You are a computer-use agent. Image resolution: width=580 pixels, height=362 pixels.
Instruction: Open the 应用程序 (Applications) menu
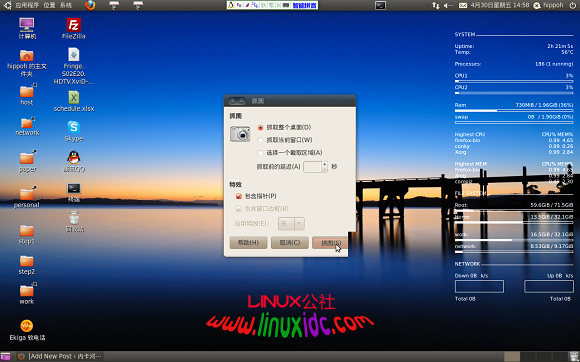[28, 5]
